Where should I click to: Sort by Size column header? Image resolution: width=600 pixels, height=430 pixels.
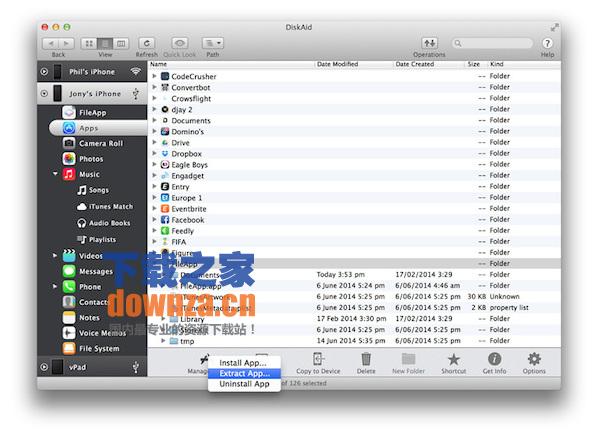tap(476, 64)
